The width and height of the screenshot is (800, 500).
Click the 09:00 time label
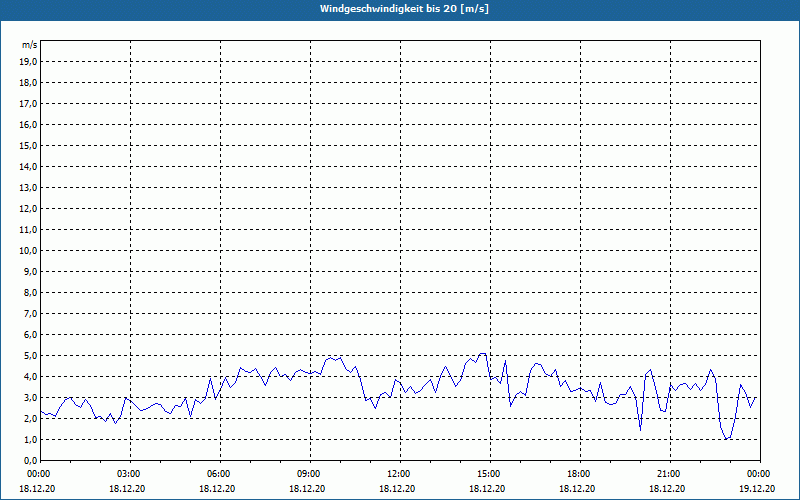[x=309, y=474]
